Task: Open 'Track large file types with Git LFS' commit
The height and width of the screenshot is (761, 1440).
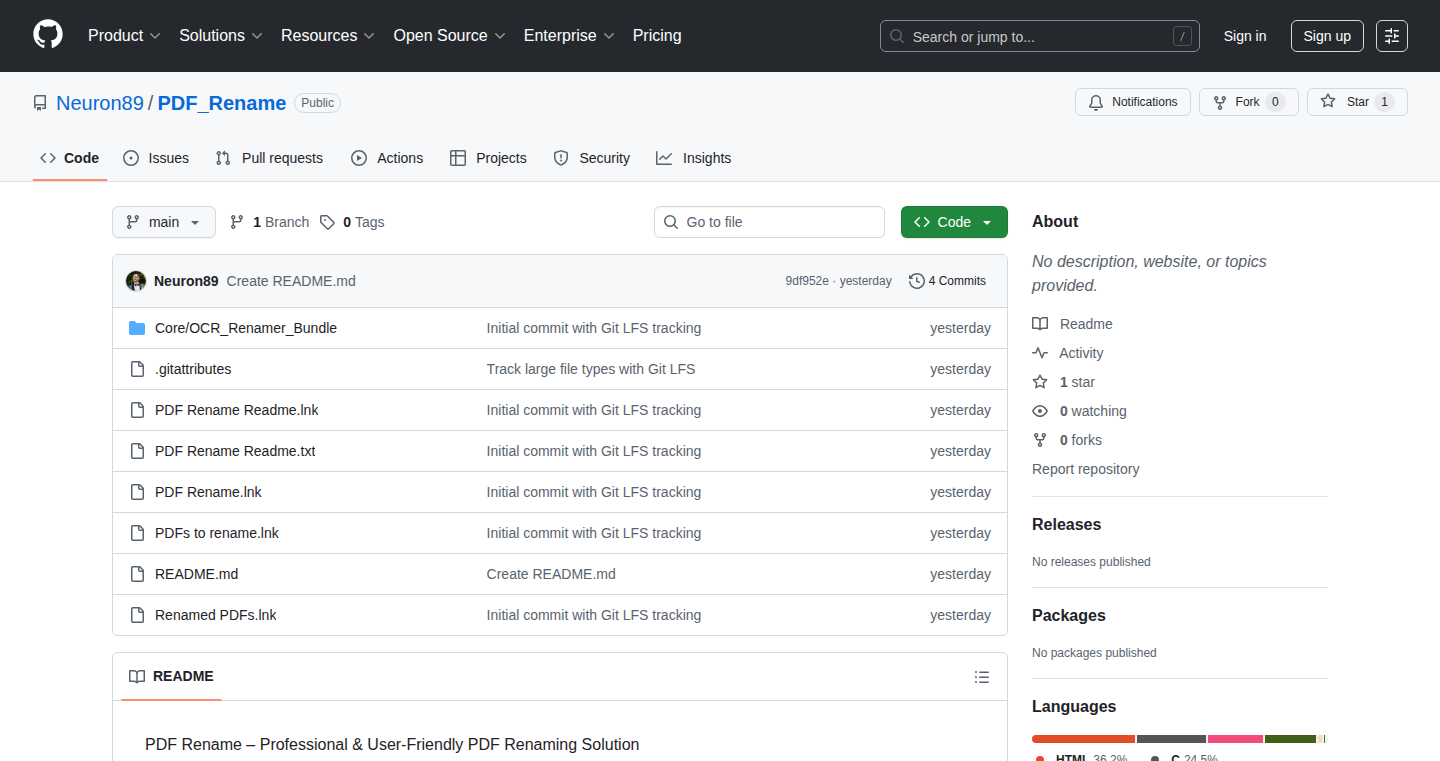Action: (x=591, y=369)
